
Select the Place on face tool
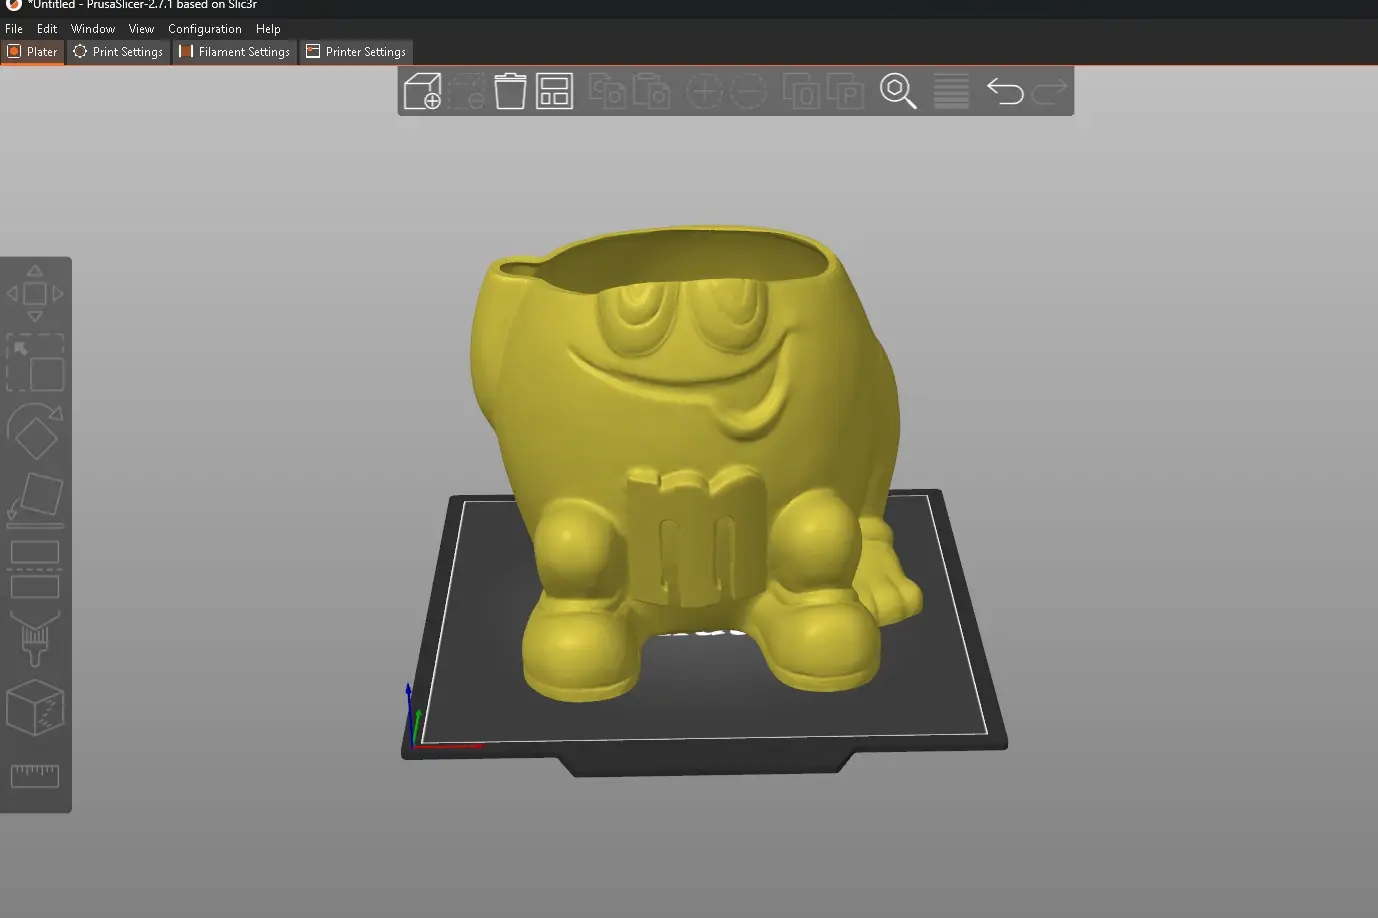pyautogui.click(x=35, y=500)
